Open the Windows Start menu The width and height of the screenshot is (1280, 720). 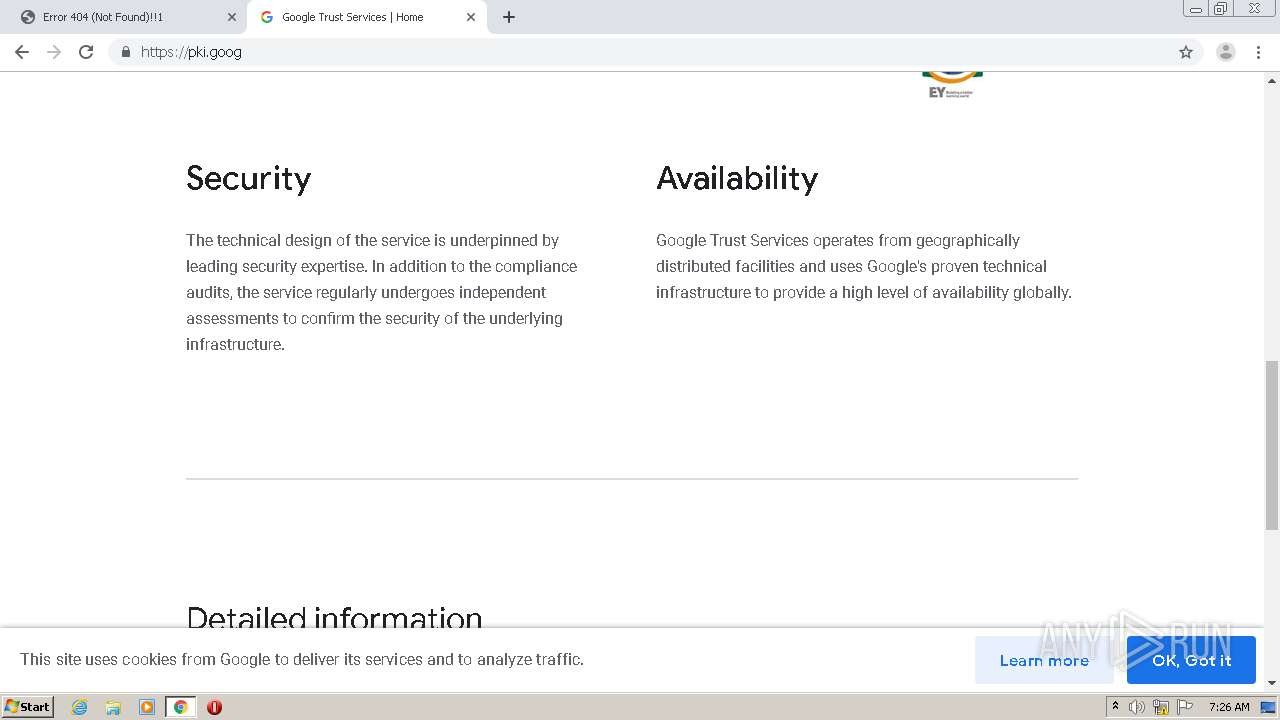tap(28, 707)
